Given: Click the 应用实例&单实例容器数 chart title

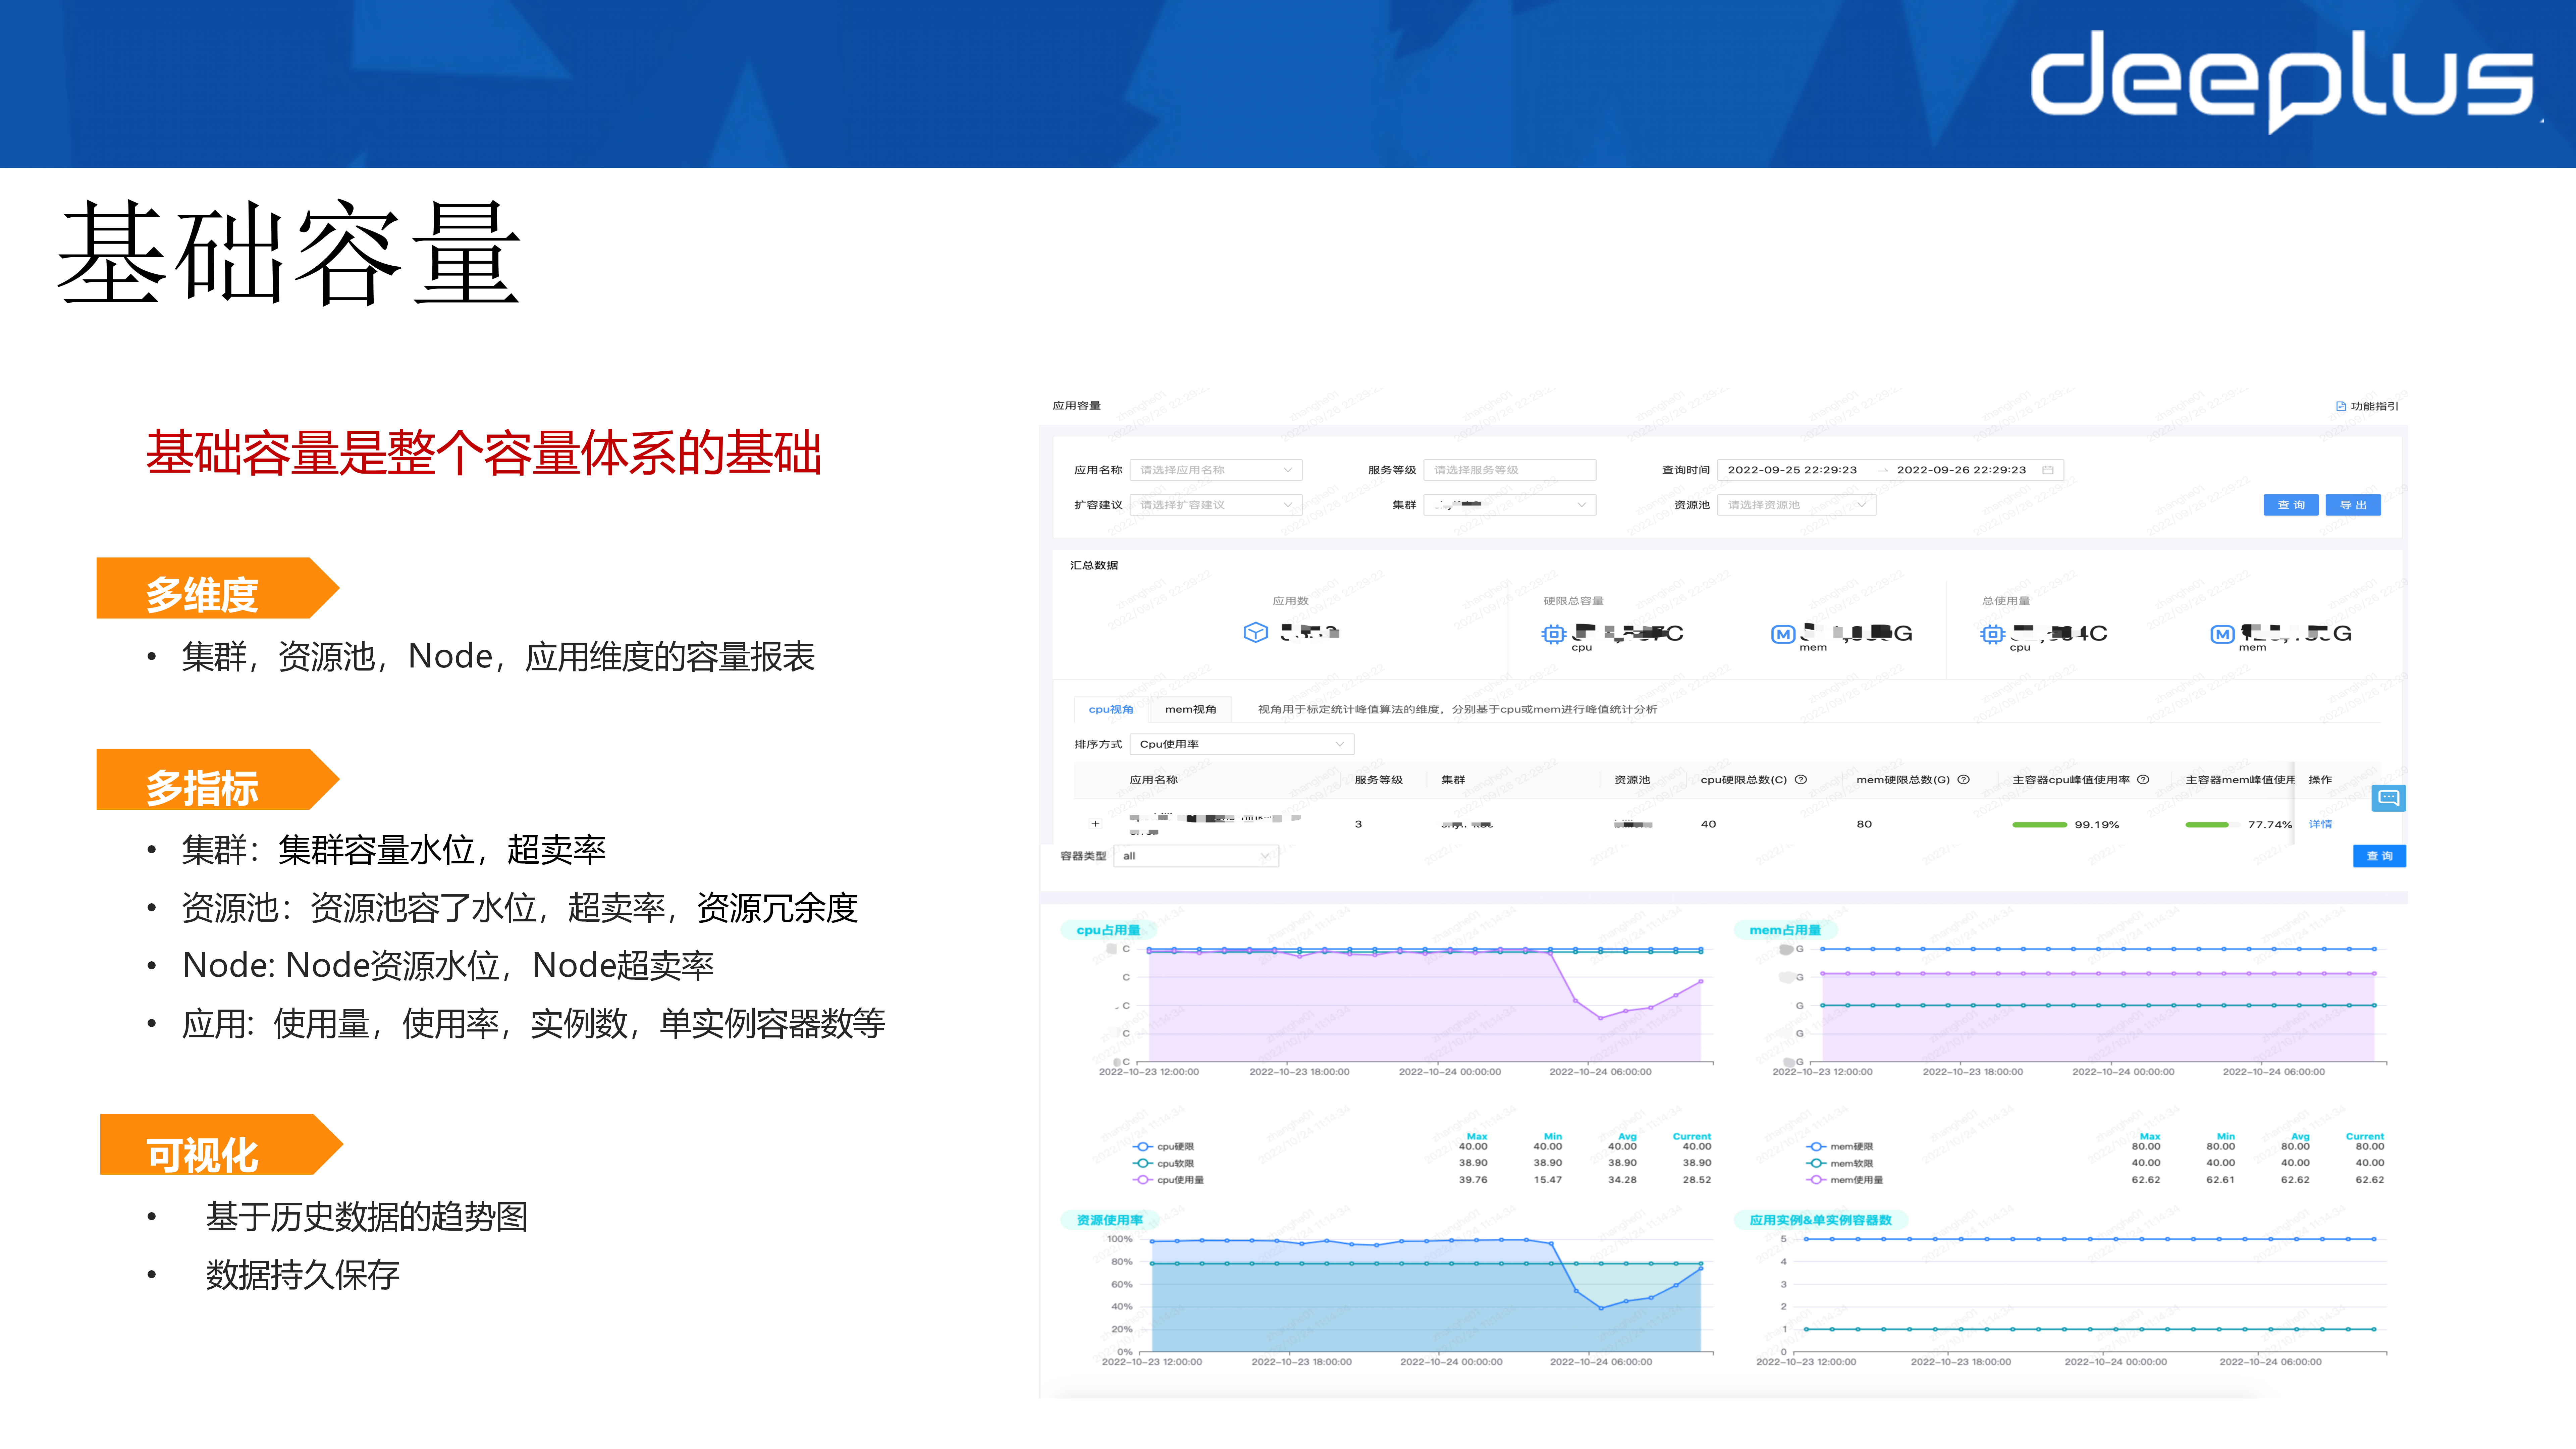Looking at the screenshot, I should (1820, 1220).
